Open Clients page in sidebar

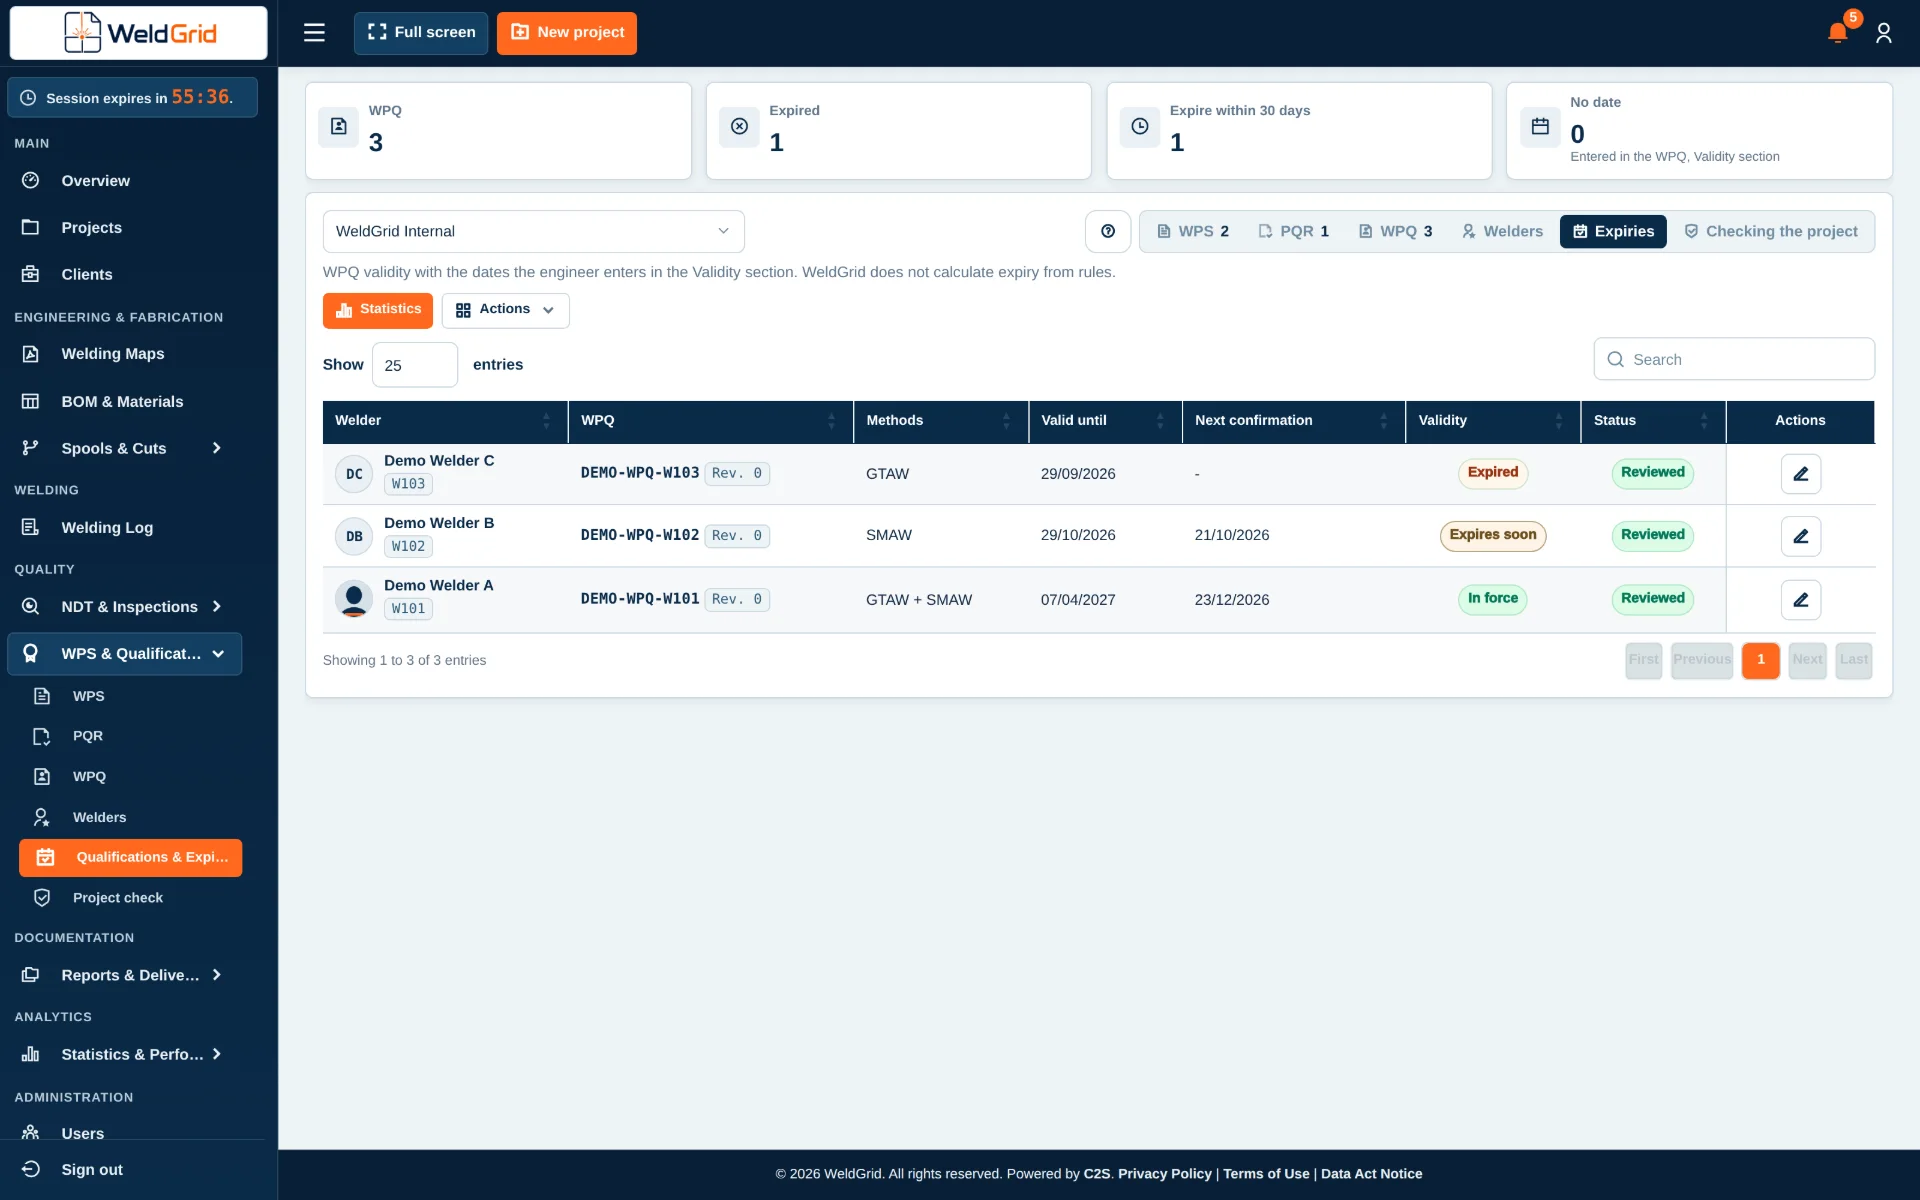point(86,275)
